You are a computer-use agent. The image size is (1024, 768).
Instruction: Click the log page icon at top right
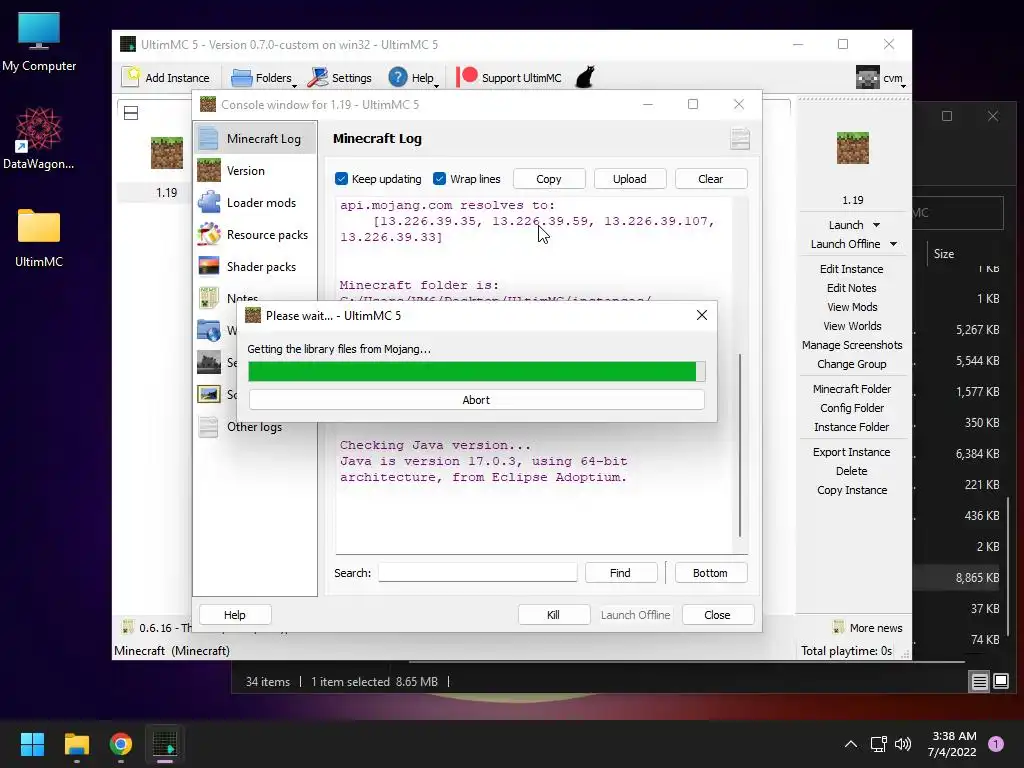point(740,138)
